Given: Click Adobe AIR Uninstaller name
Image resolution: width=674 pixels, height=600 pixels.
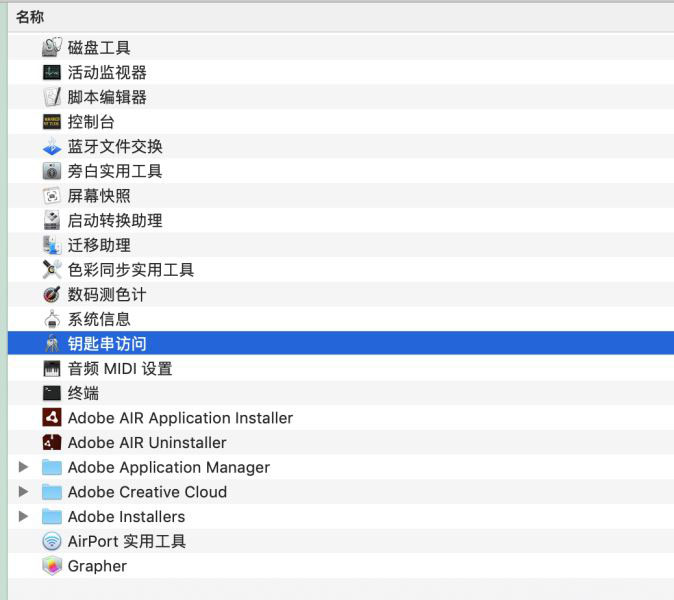Looking at the screenshot, I should pyautogui.click(x=147, y=442).
